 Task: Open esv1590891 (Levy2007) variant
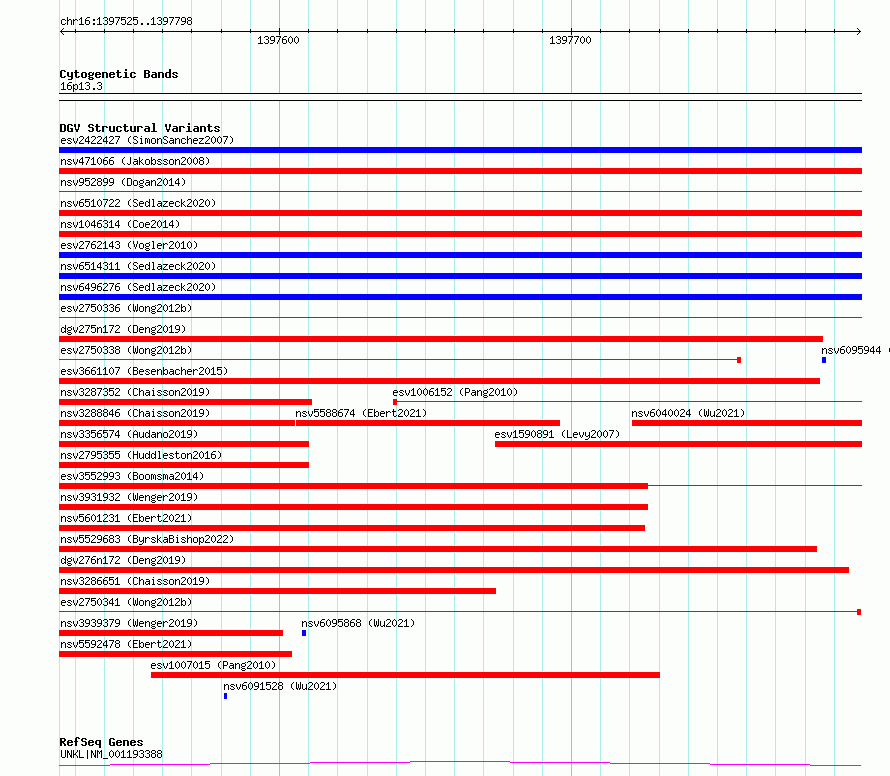(x=557, y=434)
